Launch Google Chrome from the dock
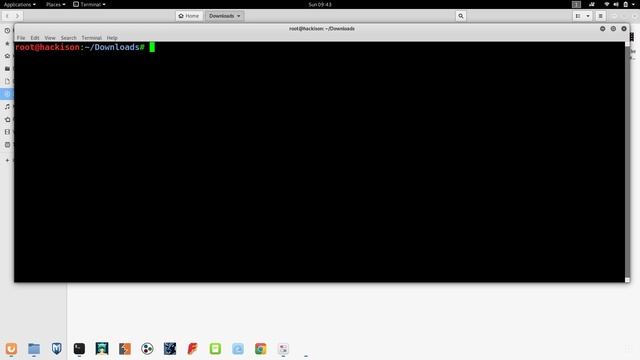The height and width of the screenshot is (360, 640). tap(260, 349)
